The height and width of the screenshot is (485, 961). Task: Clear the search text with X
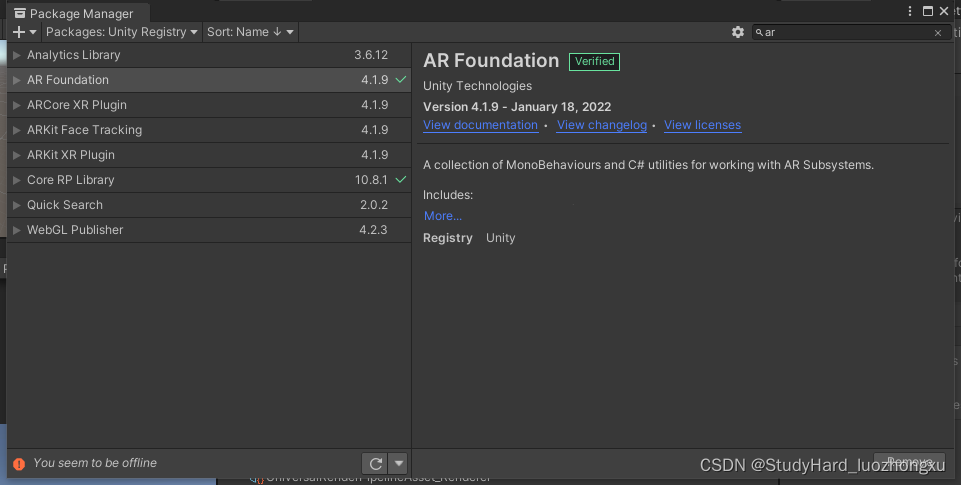(x=938, y=33)
